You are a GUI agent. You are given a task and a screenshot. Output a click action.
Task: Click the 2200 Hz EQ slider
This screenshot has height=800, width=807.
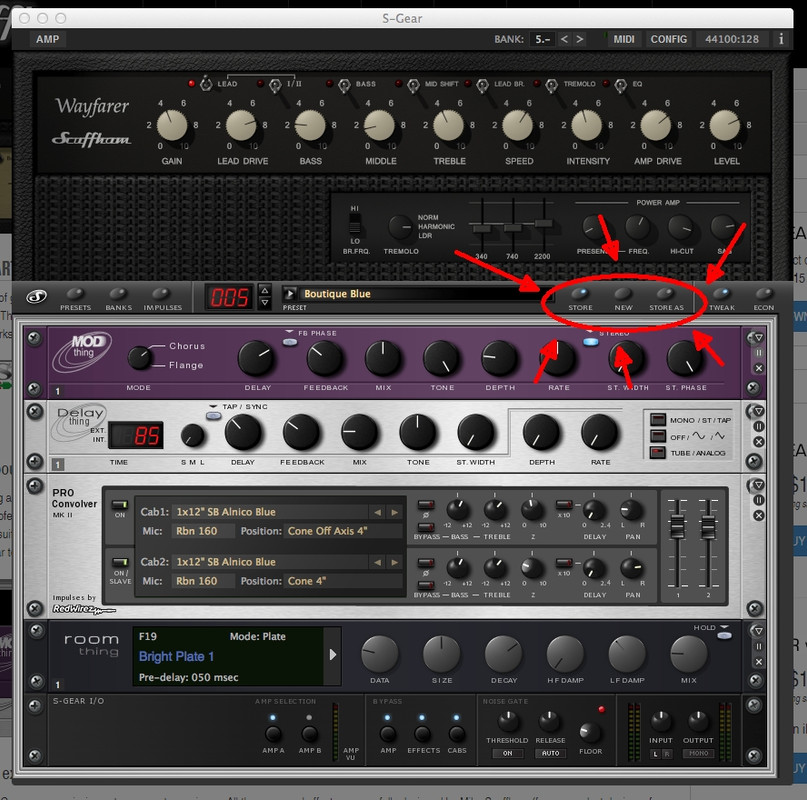tap(543, 223)
